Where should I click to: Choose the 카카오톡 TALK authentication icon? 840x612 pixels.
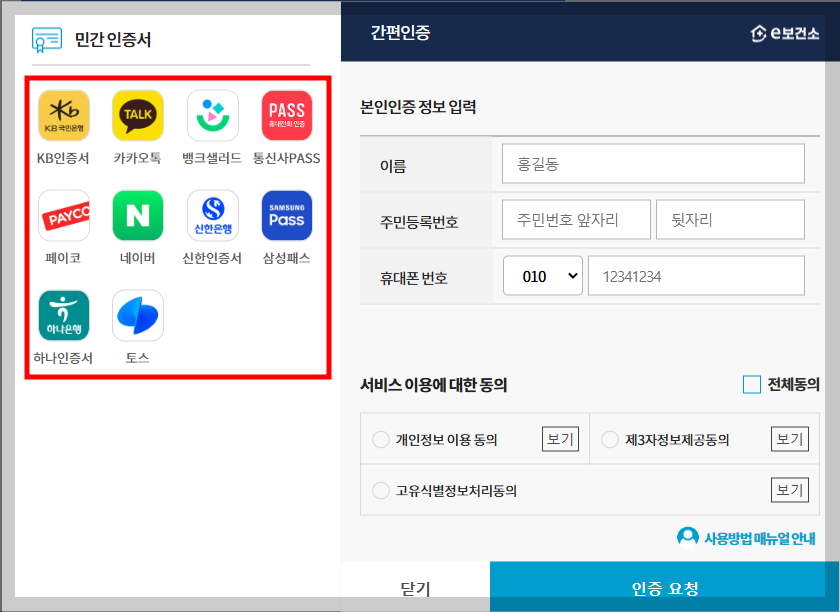point(138,115)
